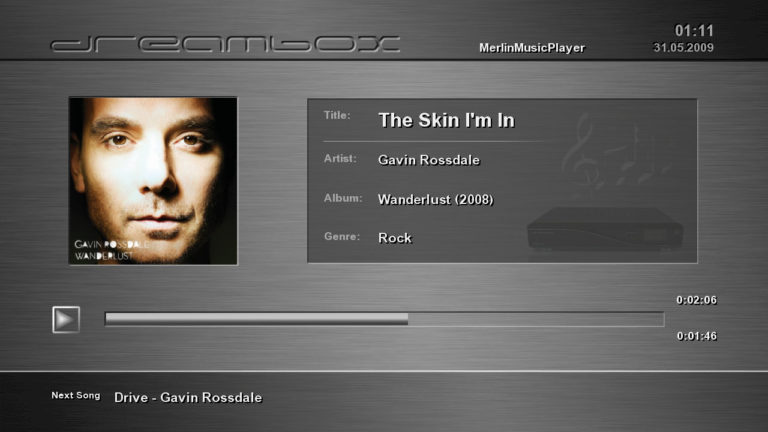Click the remaining time 0:01:46
The image size is (768, 432).
696,336
